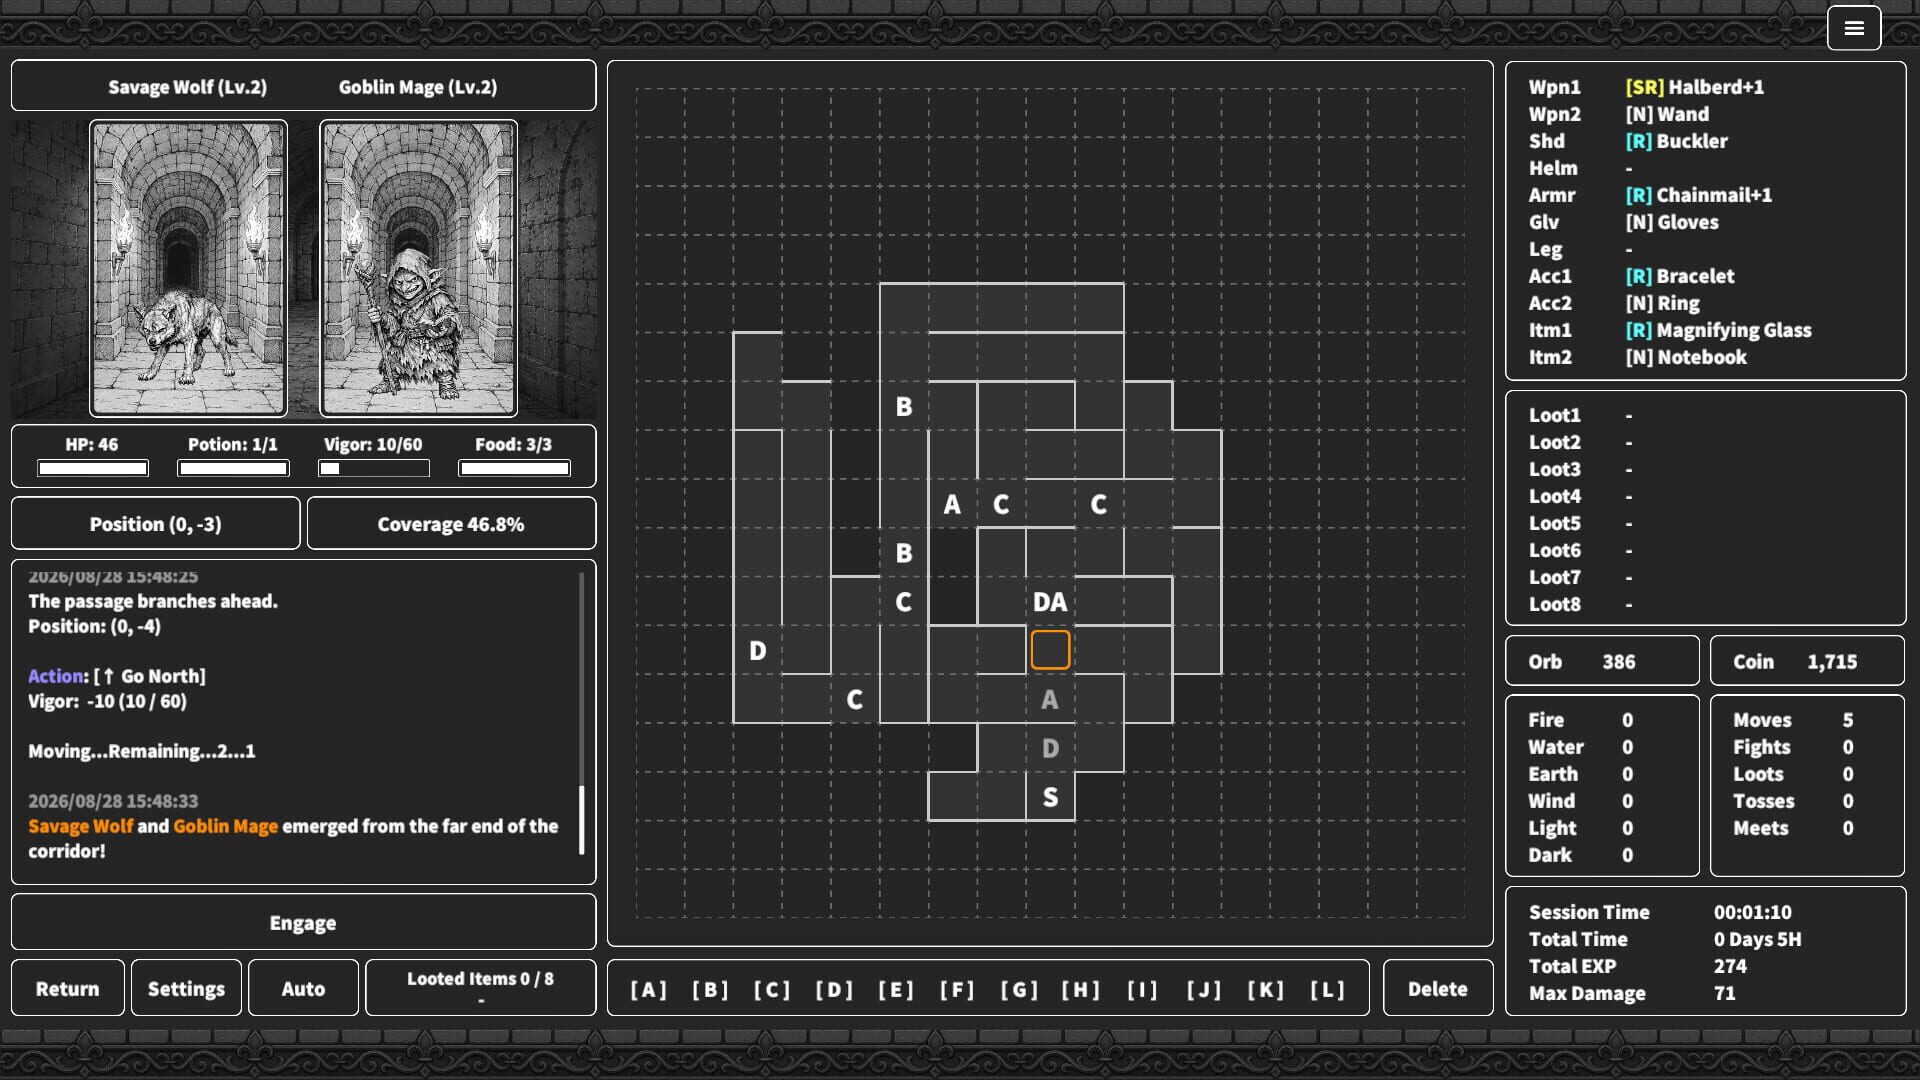
Task: Select the [R] Magnifying Glass item
Action: tap(1718, 330)
